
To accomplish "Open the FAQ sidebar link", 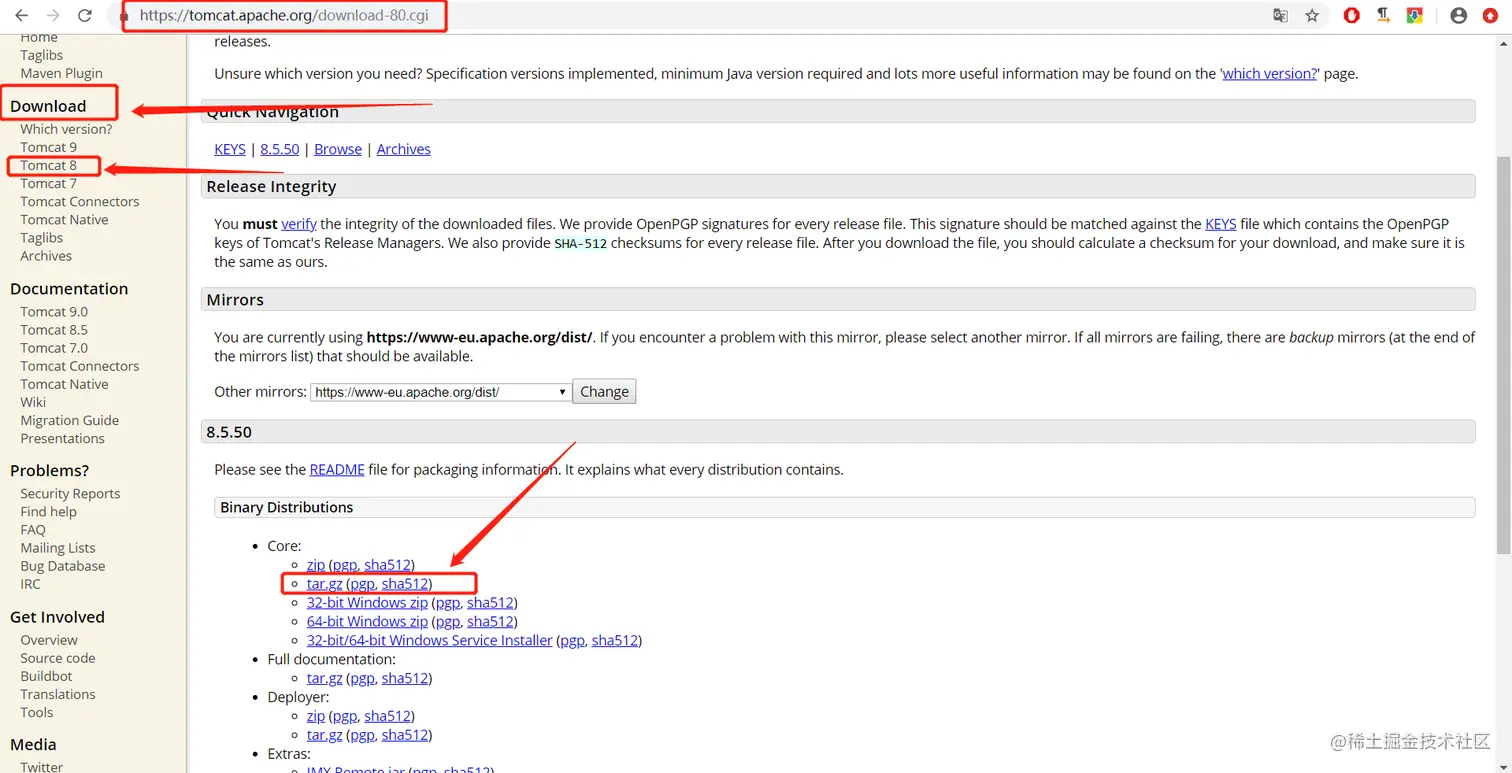I will coord(33,530).
